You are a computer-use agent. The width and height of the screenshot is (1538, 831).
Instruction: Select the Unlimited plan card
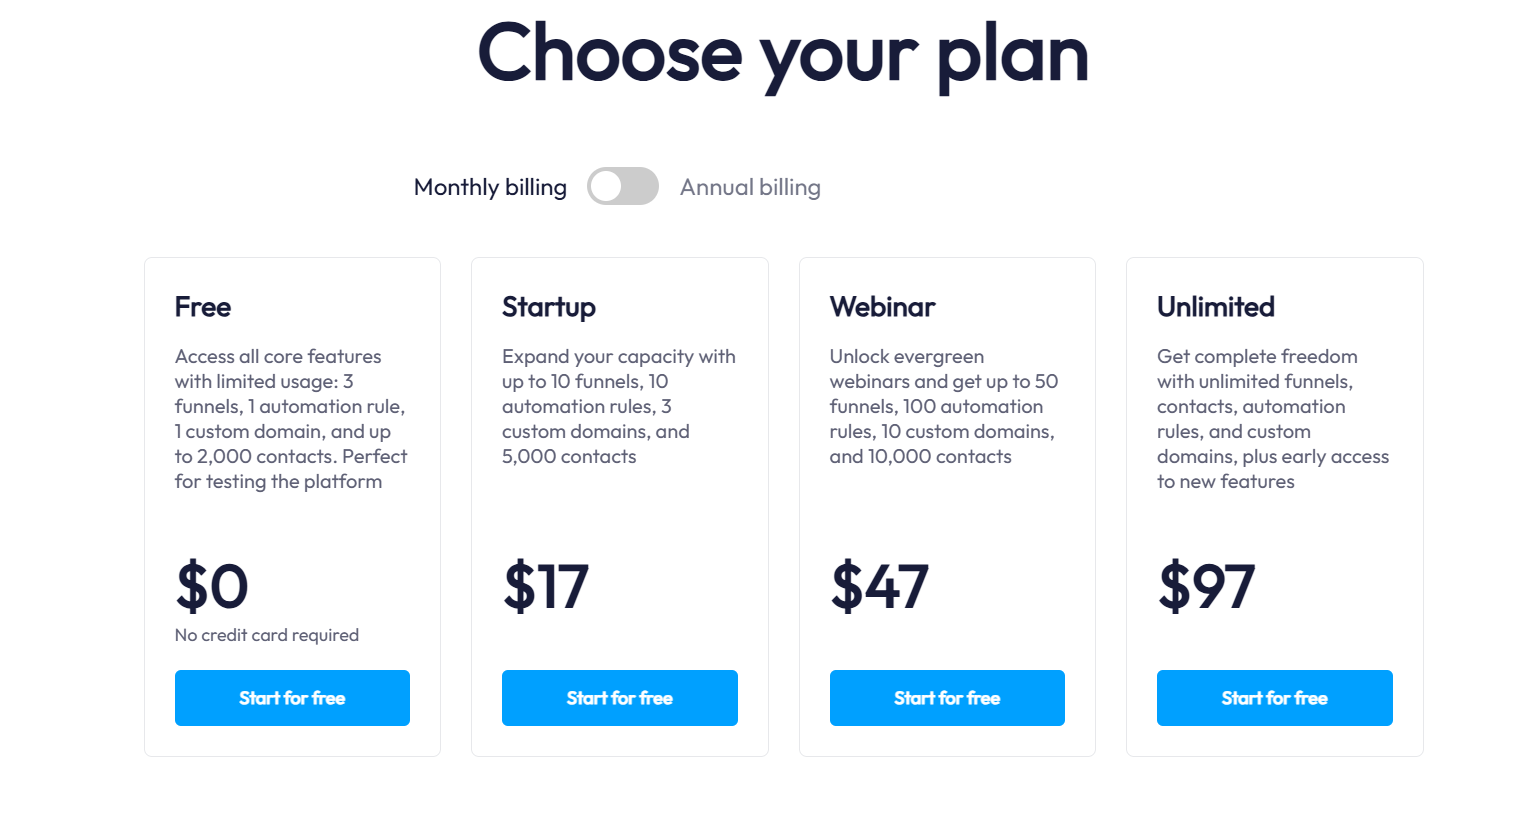1274,505
